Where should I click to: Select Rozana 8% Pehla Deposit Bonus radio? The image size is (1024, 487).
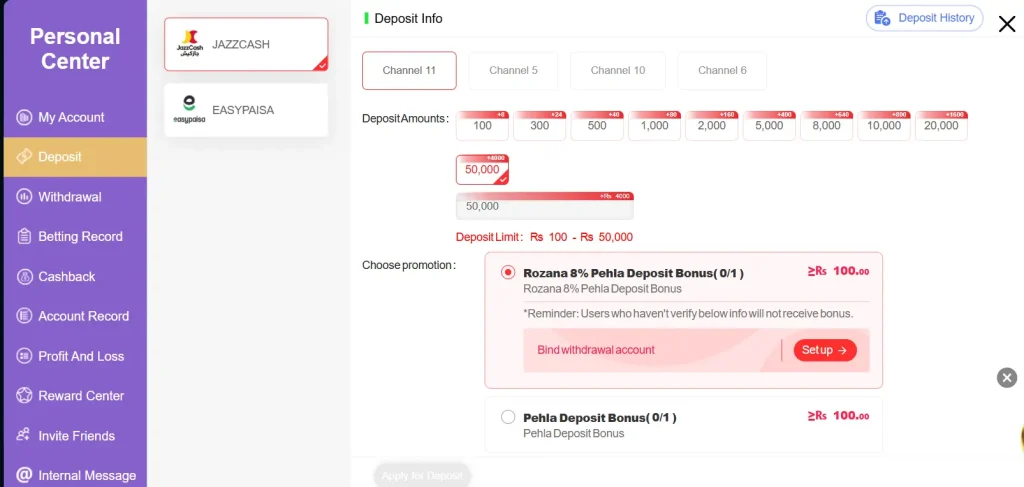coord(508,272)
